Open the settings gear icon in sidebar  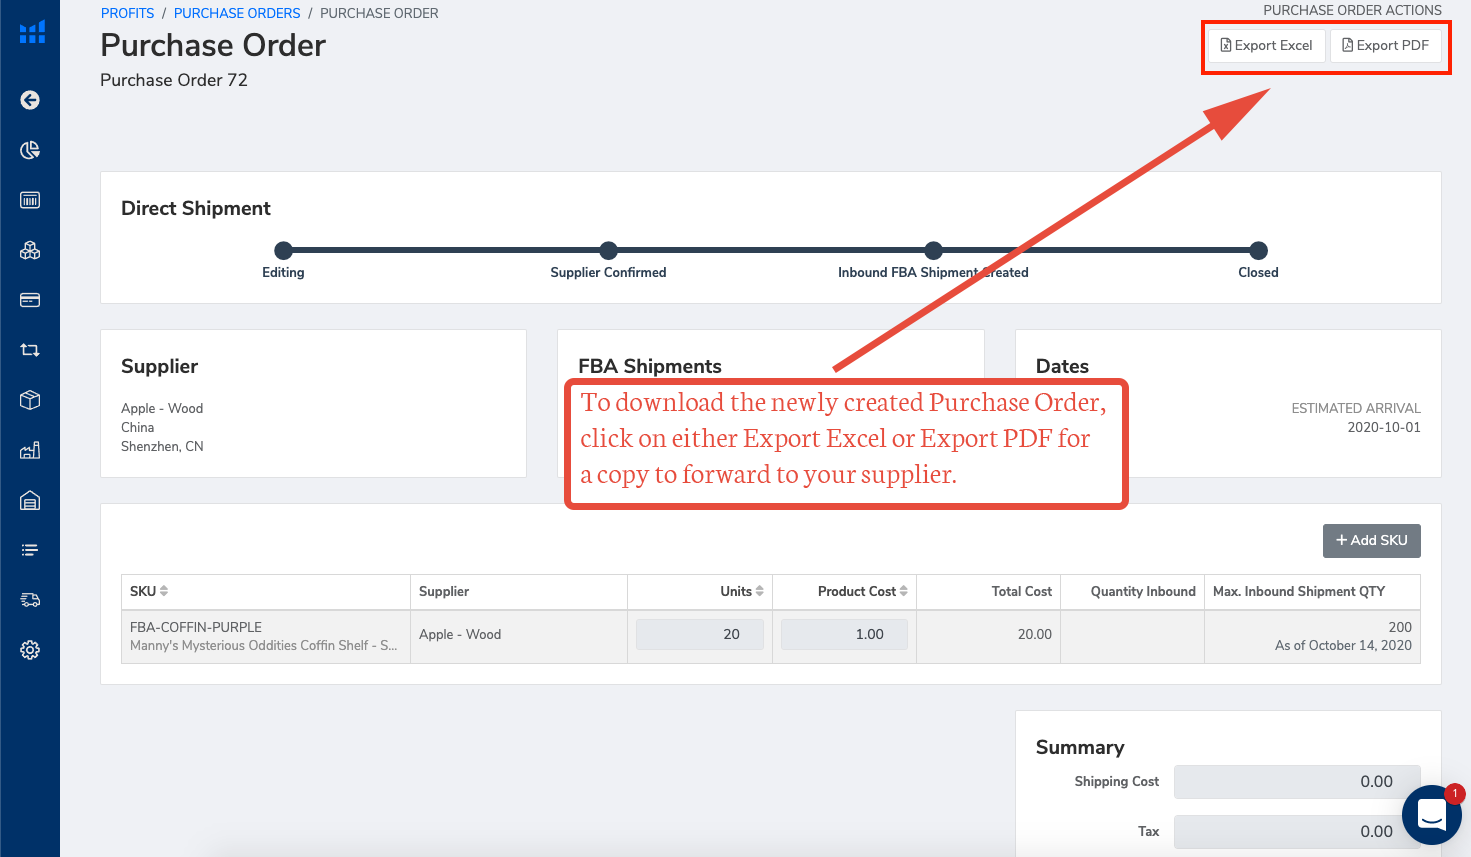click(30, 650)
